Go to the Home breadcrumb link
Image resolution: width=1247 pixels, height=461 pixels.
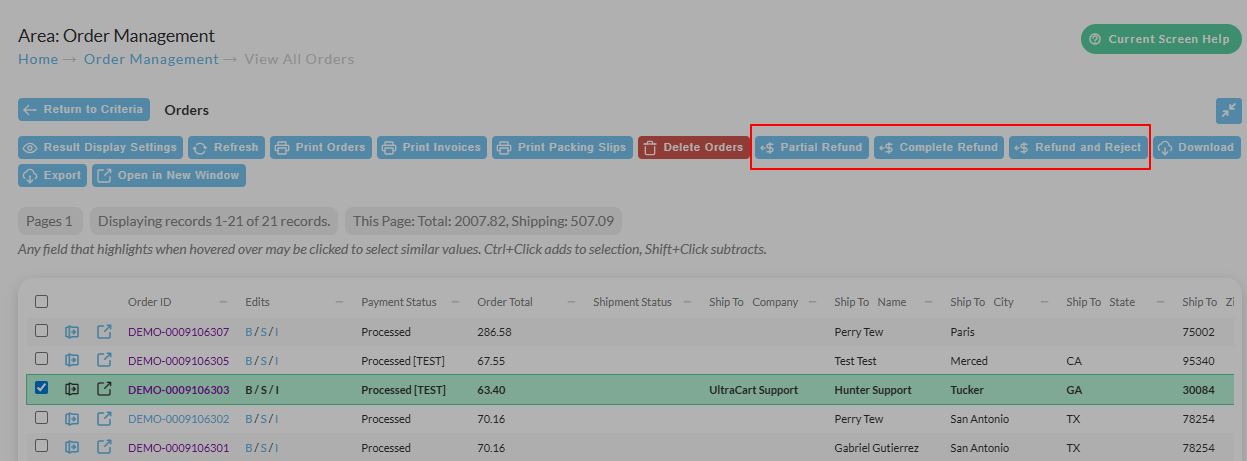click(38, 59)
